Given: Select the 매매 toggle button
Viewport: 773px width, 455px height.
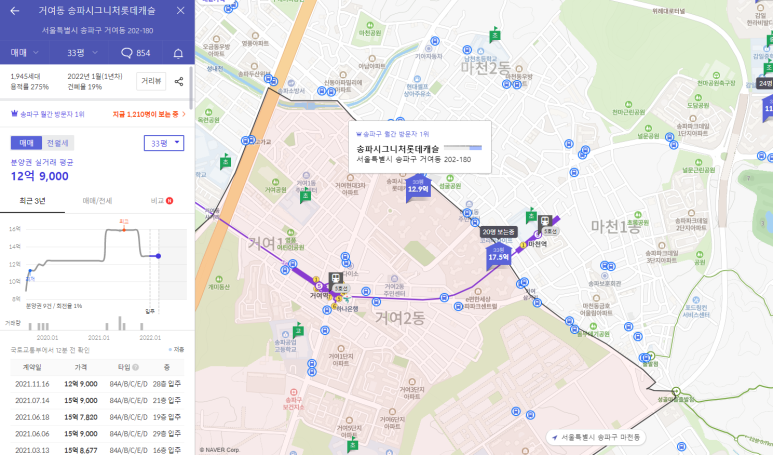Looking at the screenshot, I should coord(27,143).
